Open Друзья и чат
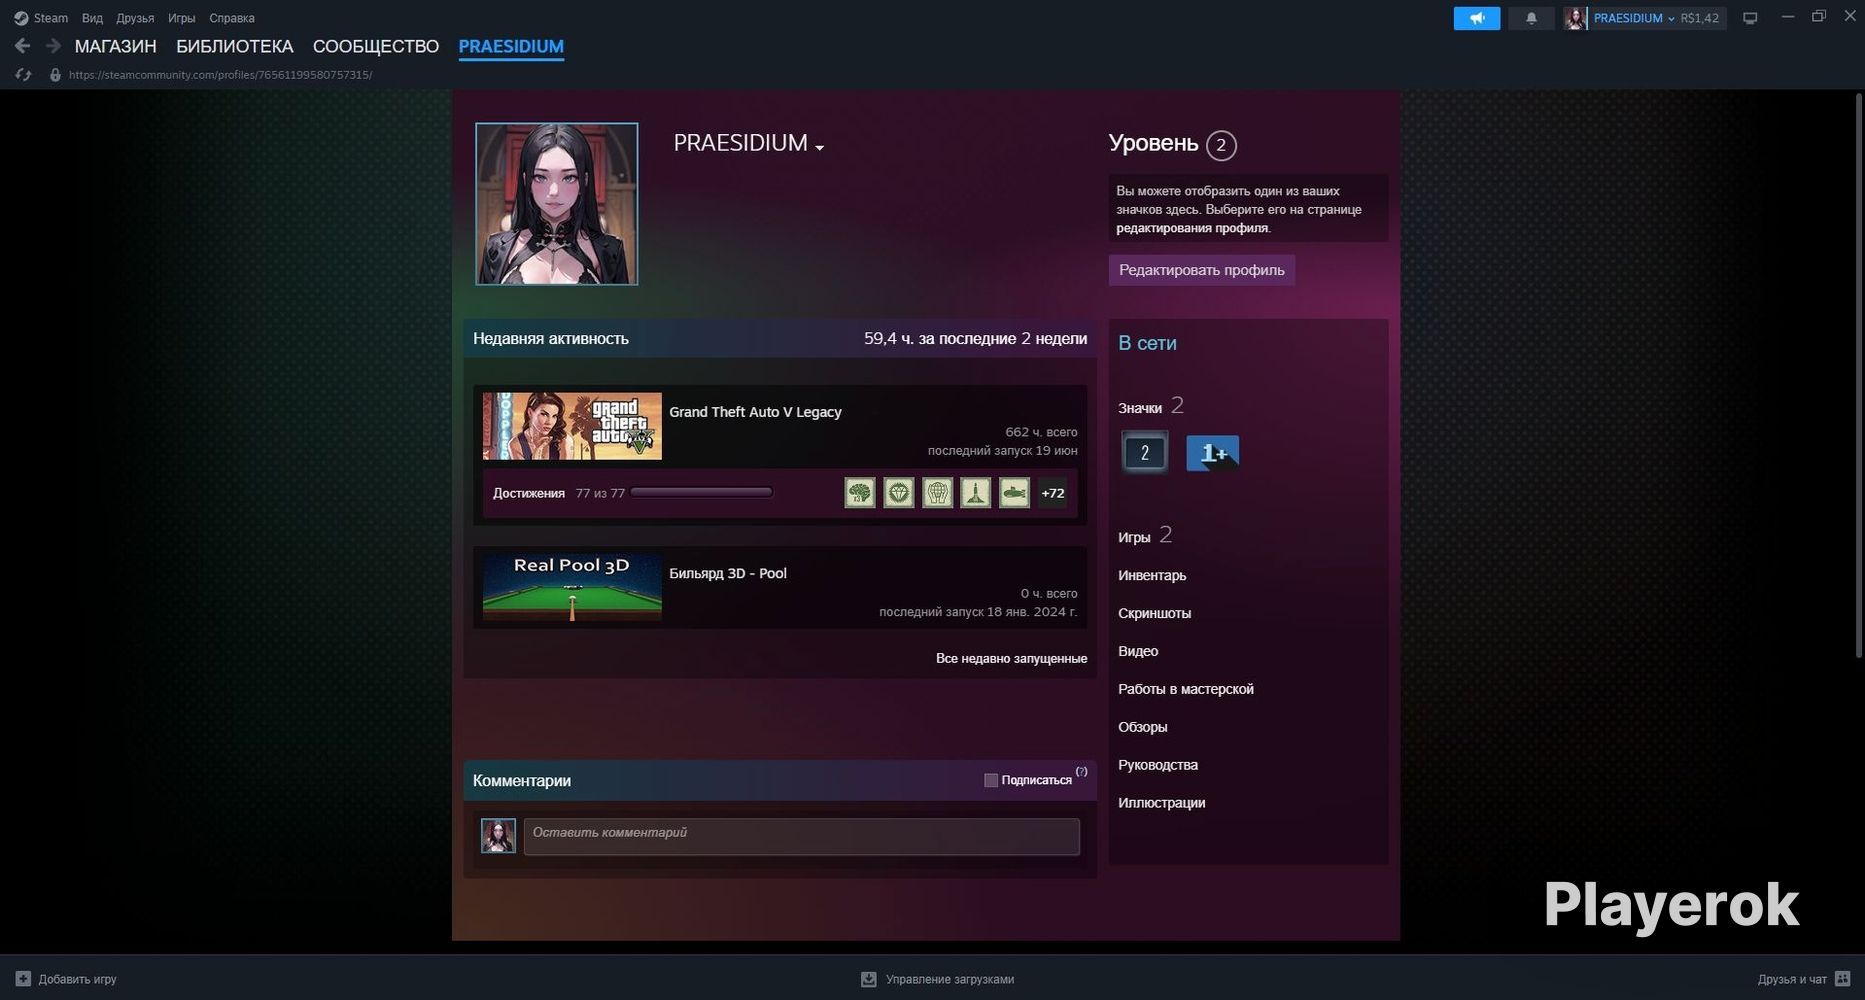 click(1804, 979)
